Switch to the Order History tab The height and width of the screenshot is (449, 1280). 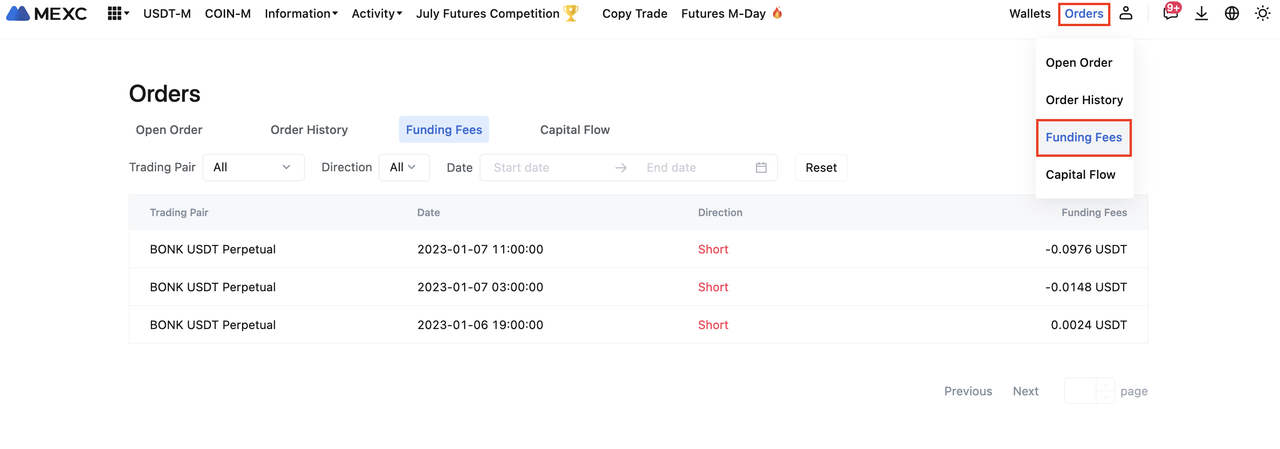pyautogui.click(x=309, y=130)
